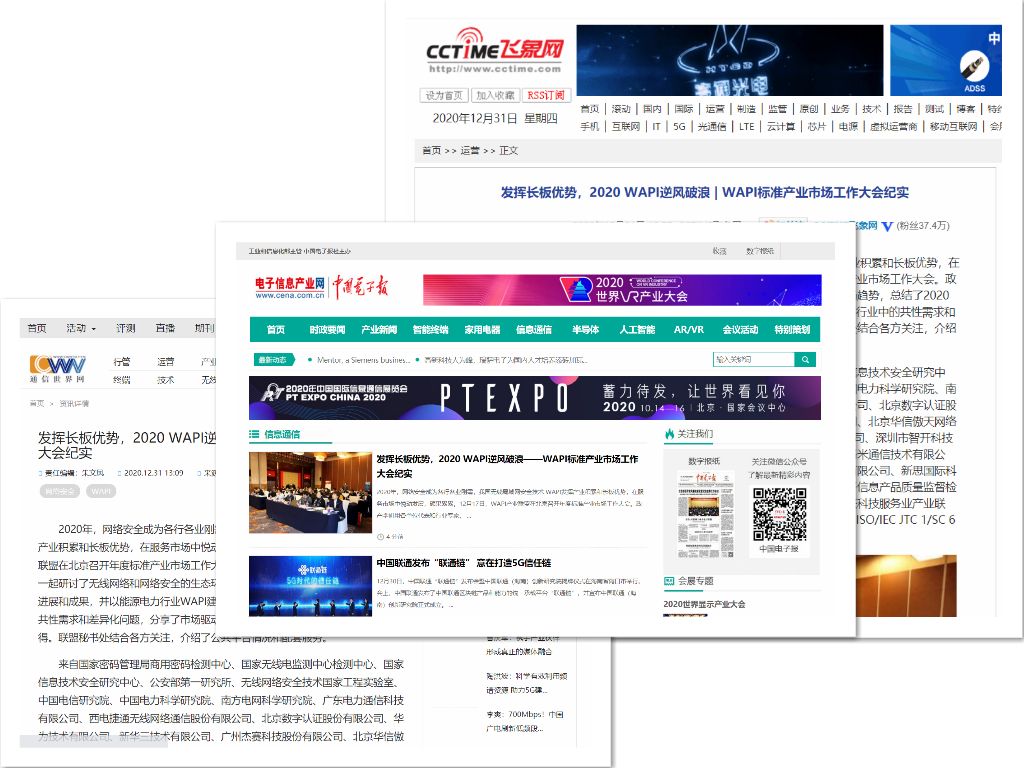Click the Mentor, a Siemens busines... ticker item
This screenshot has height=768, width=1024.
pyautogui.click(x=364, y=360)
